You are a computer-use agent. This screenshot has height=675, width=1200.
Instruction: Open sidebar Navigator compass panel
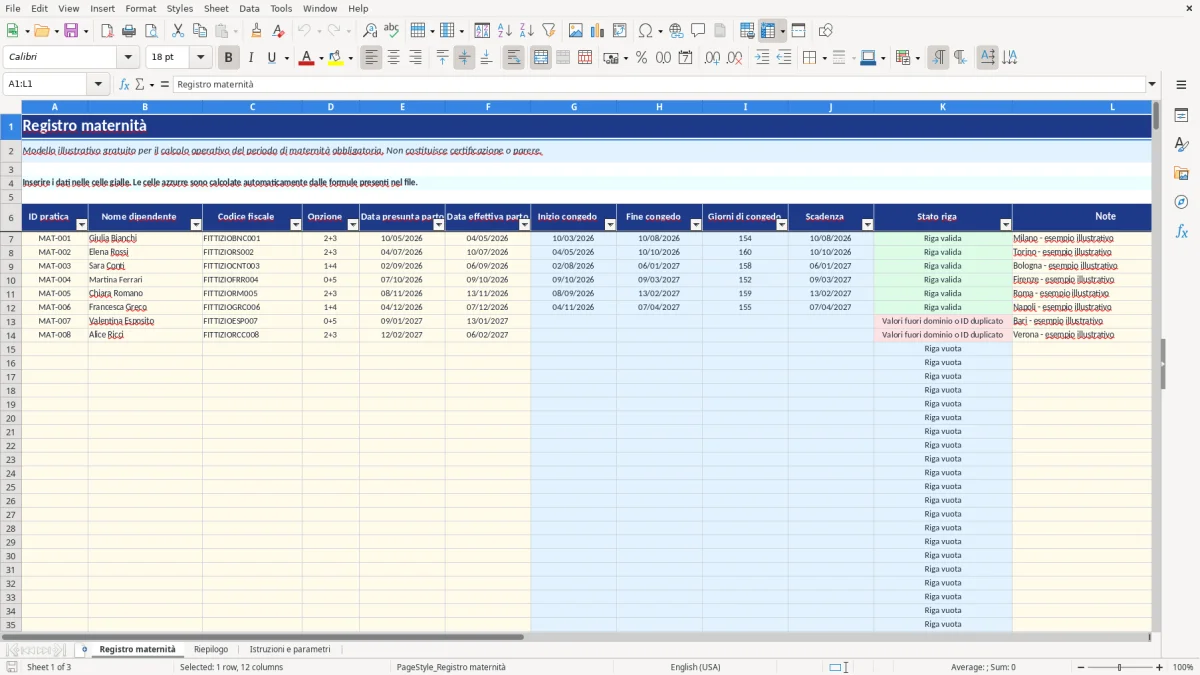tap(1181, 203)
